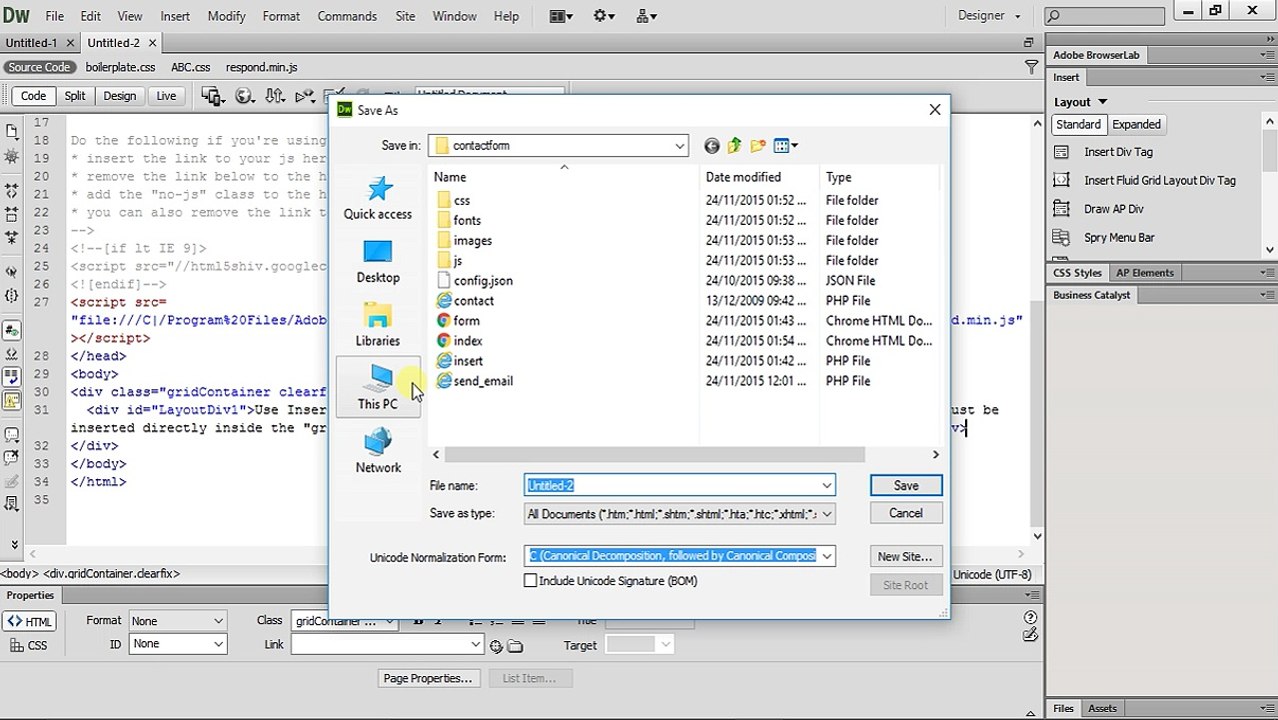
Task: Click Up One Level folder icon
Action: coord(735,146)
